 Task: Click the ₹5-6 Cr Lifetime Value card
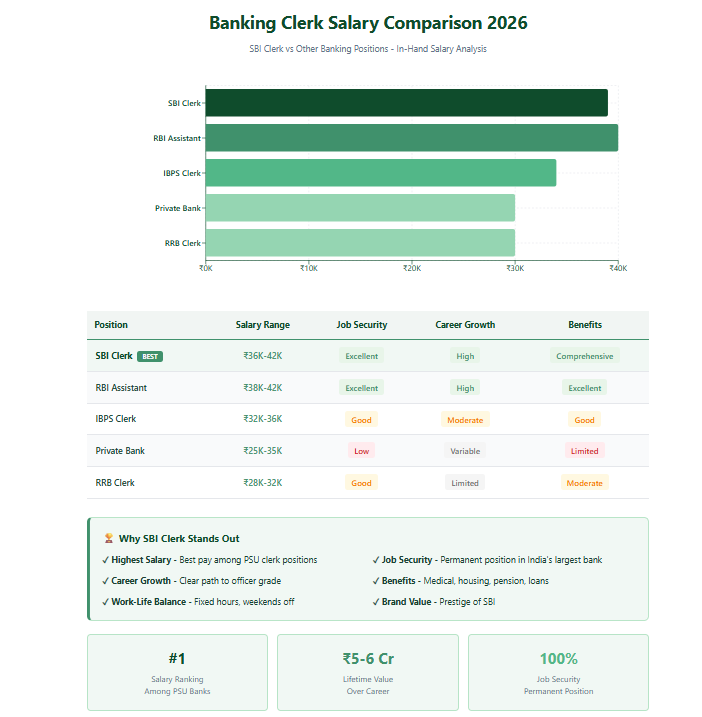pos(368,672)
